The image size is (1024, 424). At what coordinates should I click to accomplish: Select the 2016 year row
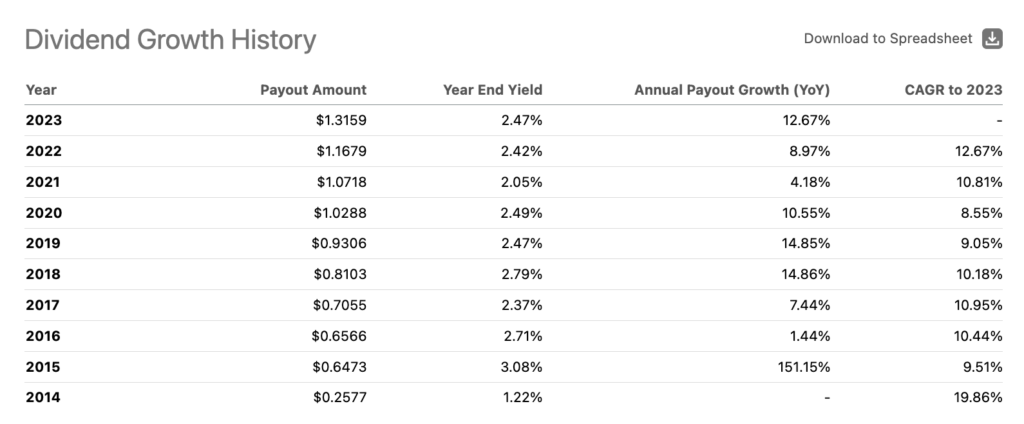[44, 336]
